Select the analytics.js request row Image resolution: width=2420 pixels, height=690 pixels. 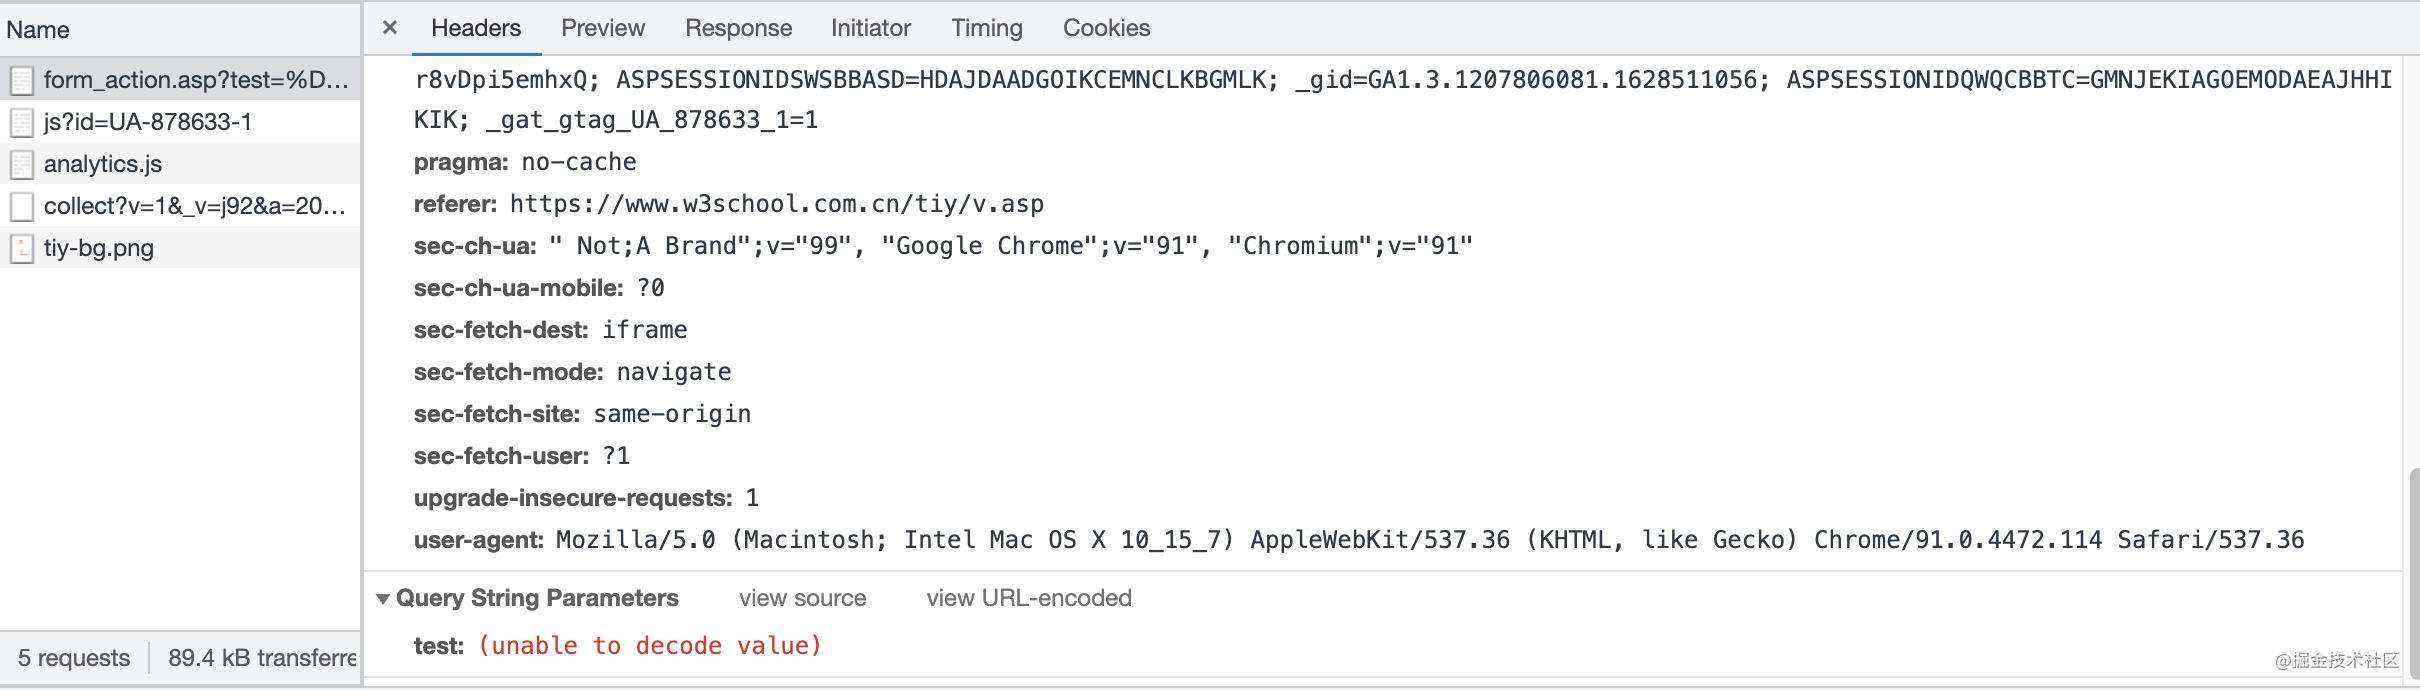click(x=180, y=164)
